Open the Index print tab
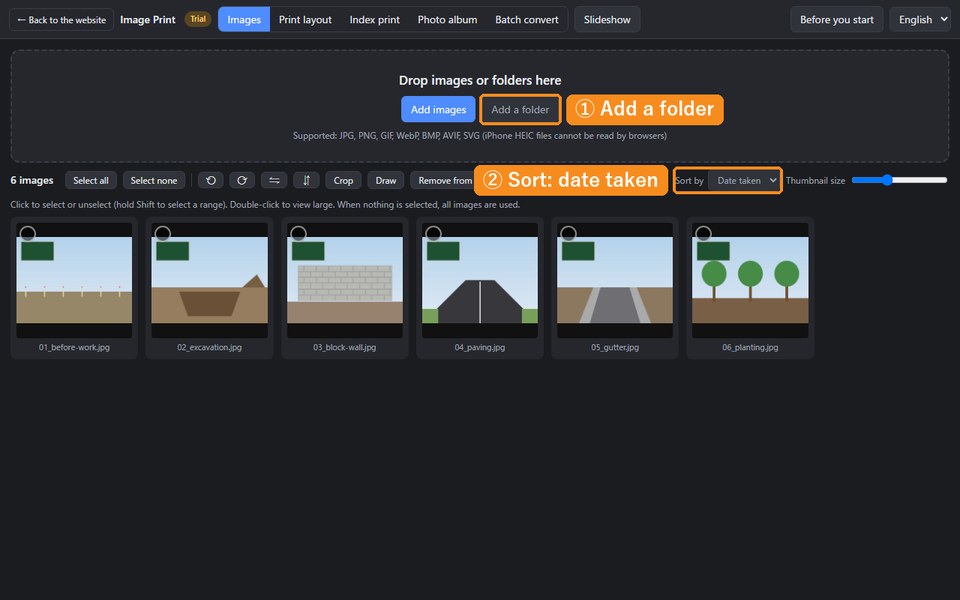Viewport: 960px width, 600px height. (374, 20)
